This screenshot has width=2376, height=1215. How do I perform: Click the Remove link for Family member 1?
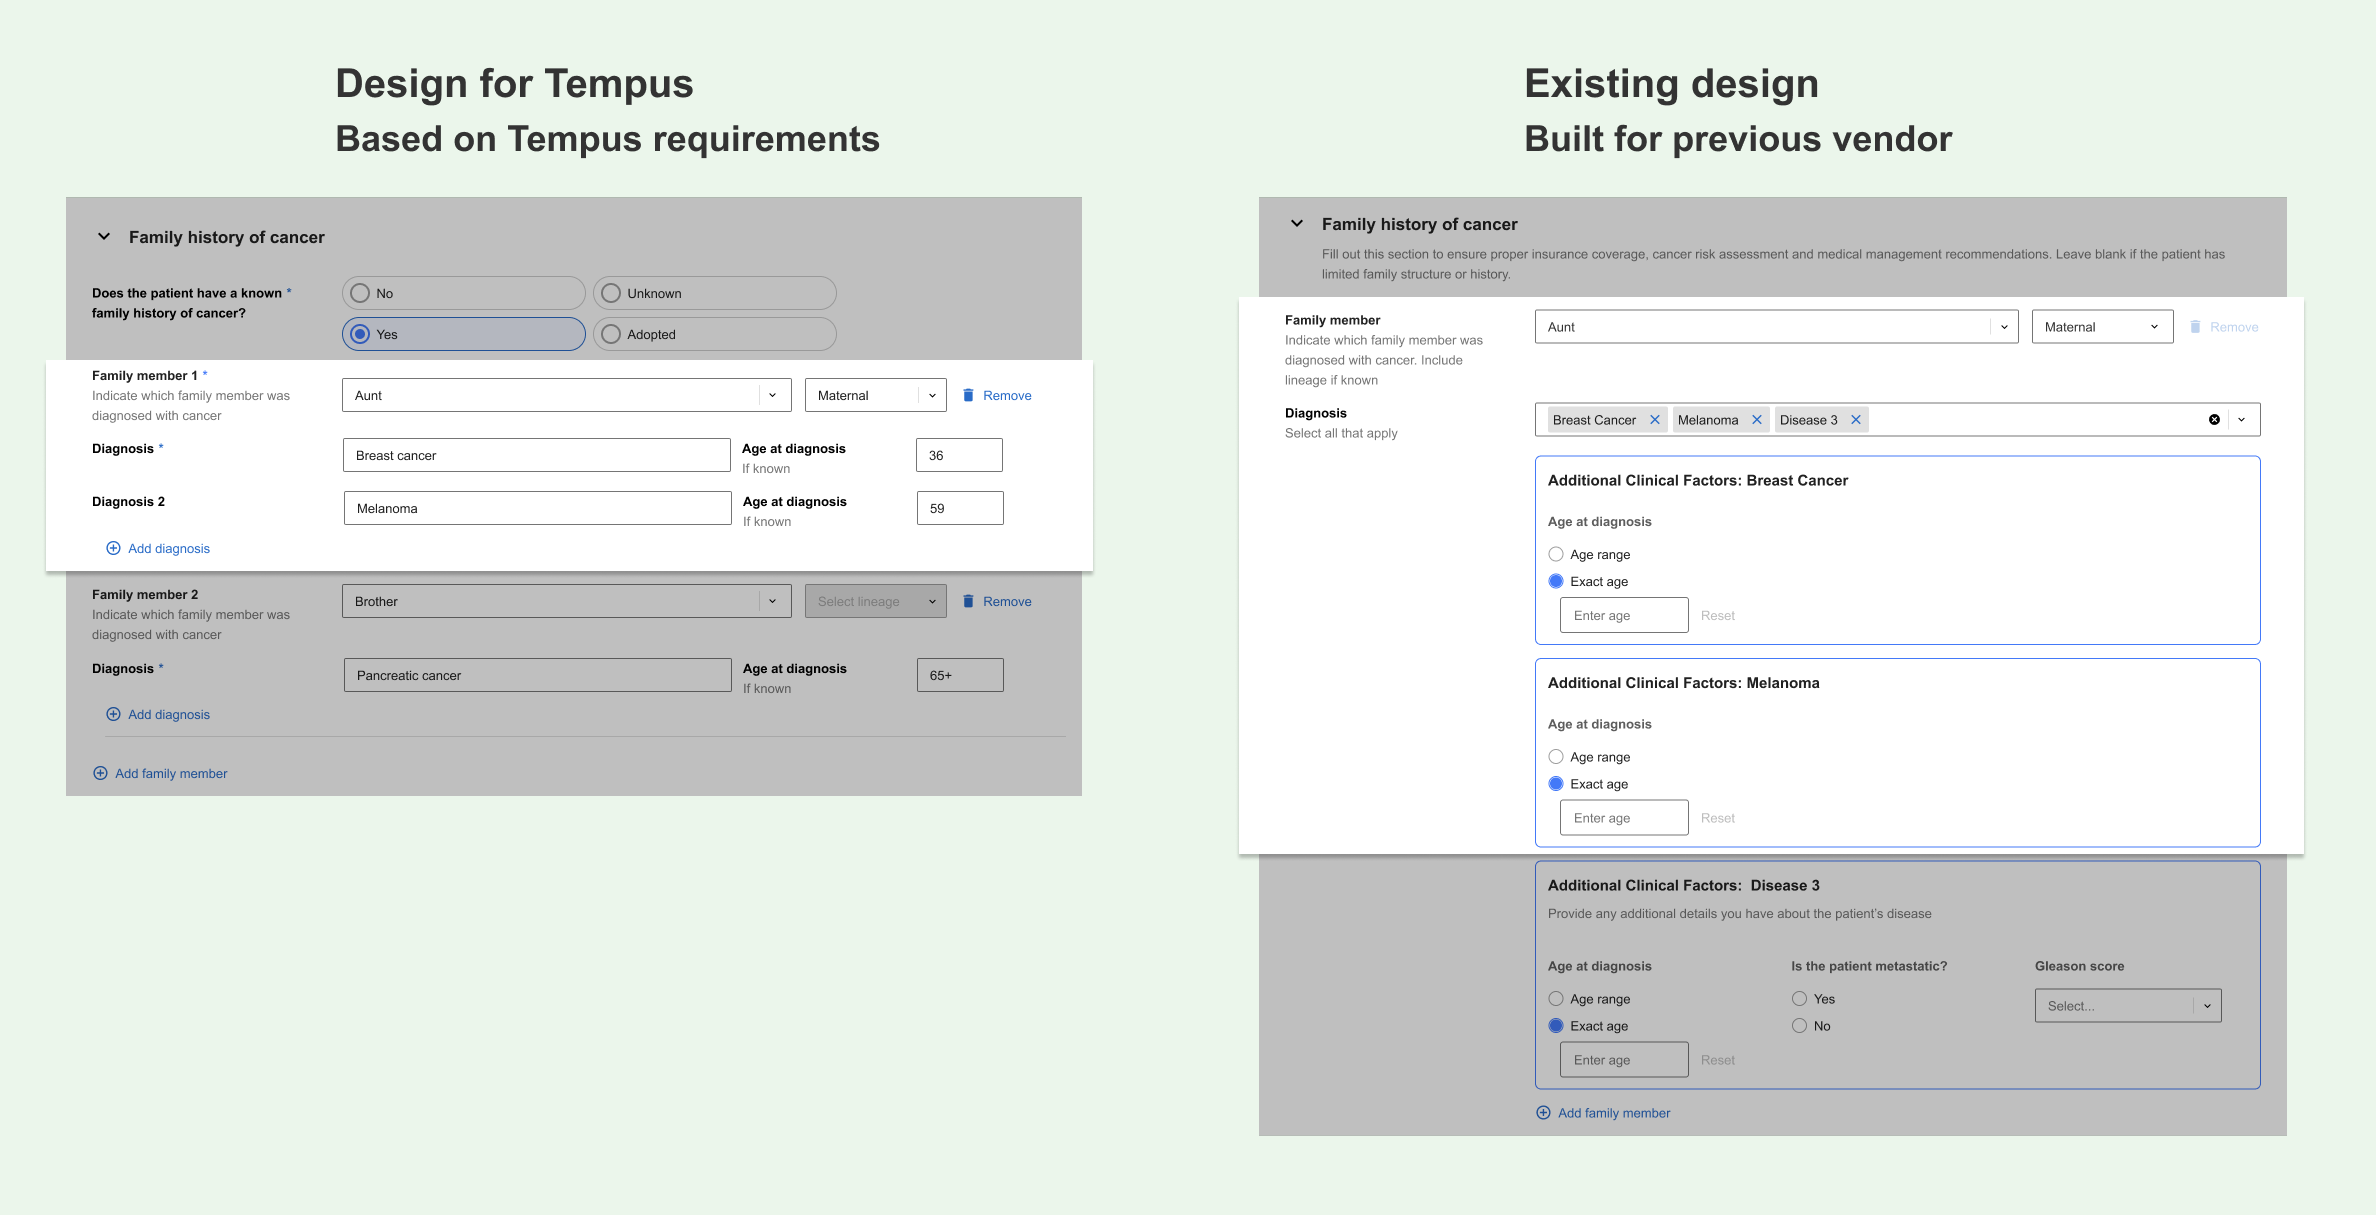(x=1007, y=396)
